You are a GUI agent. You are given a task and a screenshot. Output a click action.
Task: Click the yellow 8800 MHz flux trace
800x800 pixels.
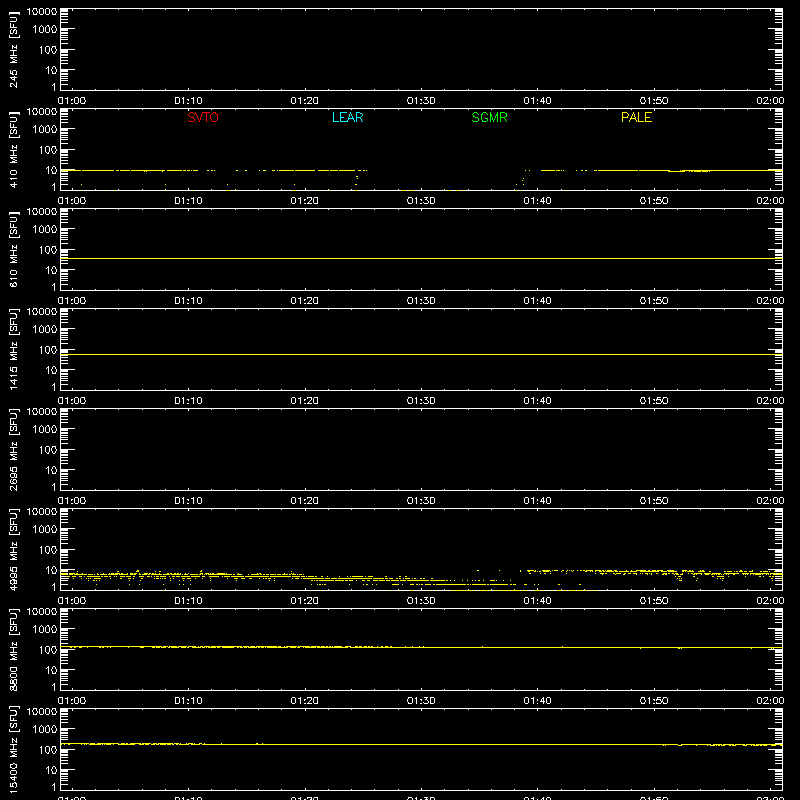(x=421, y=647)
